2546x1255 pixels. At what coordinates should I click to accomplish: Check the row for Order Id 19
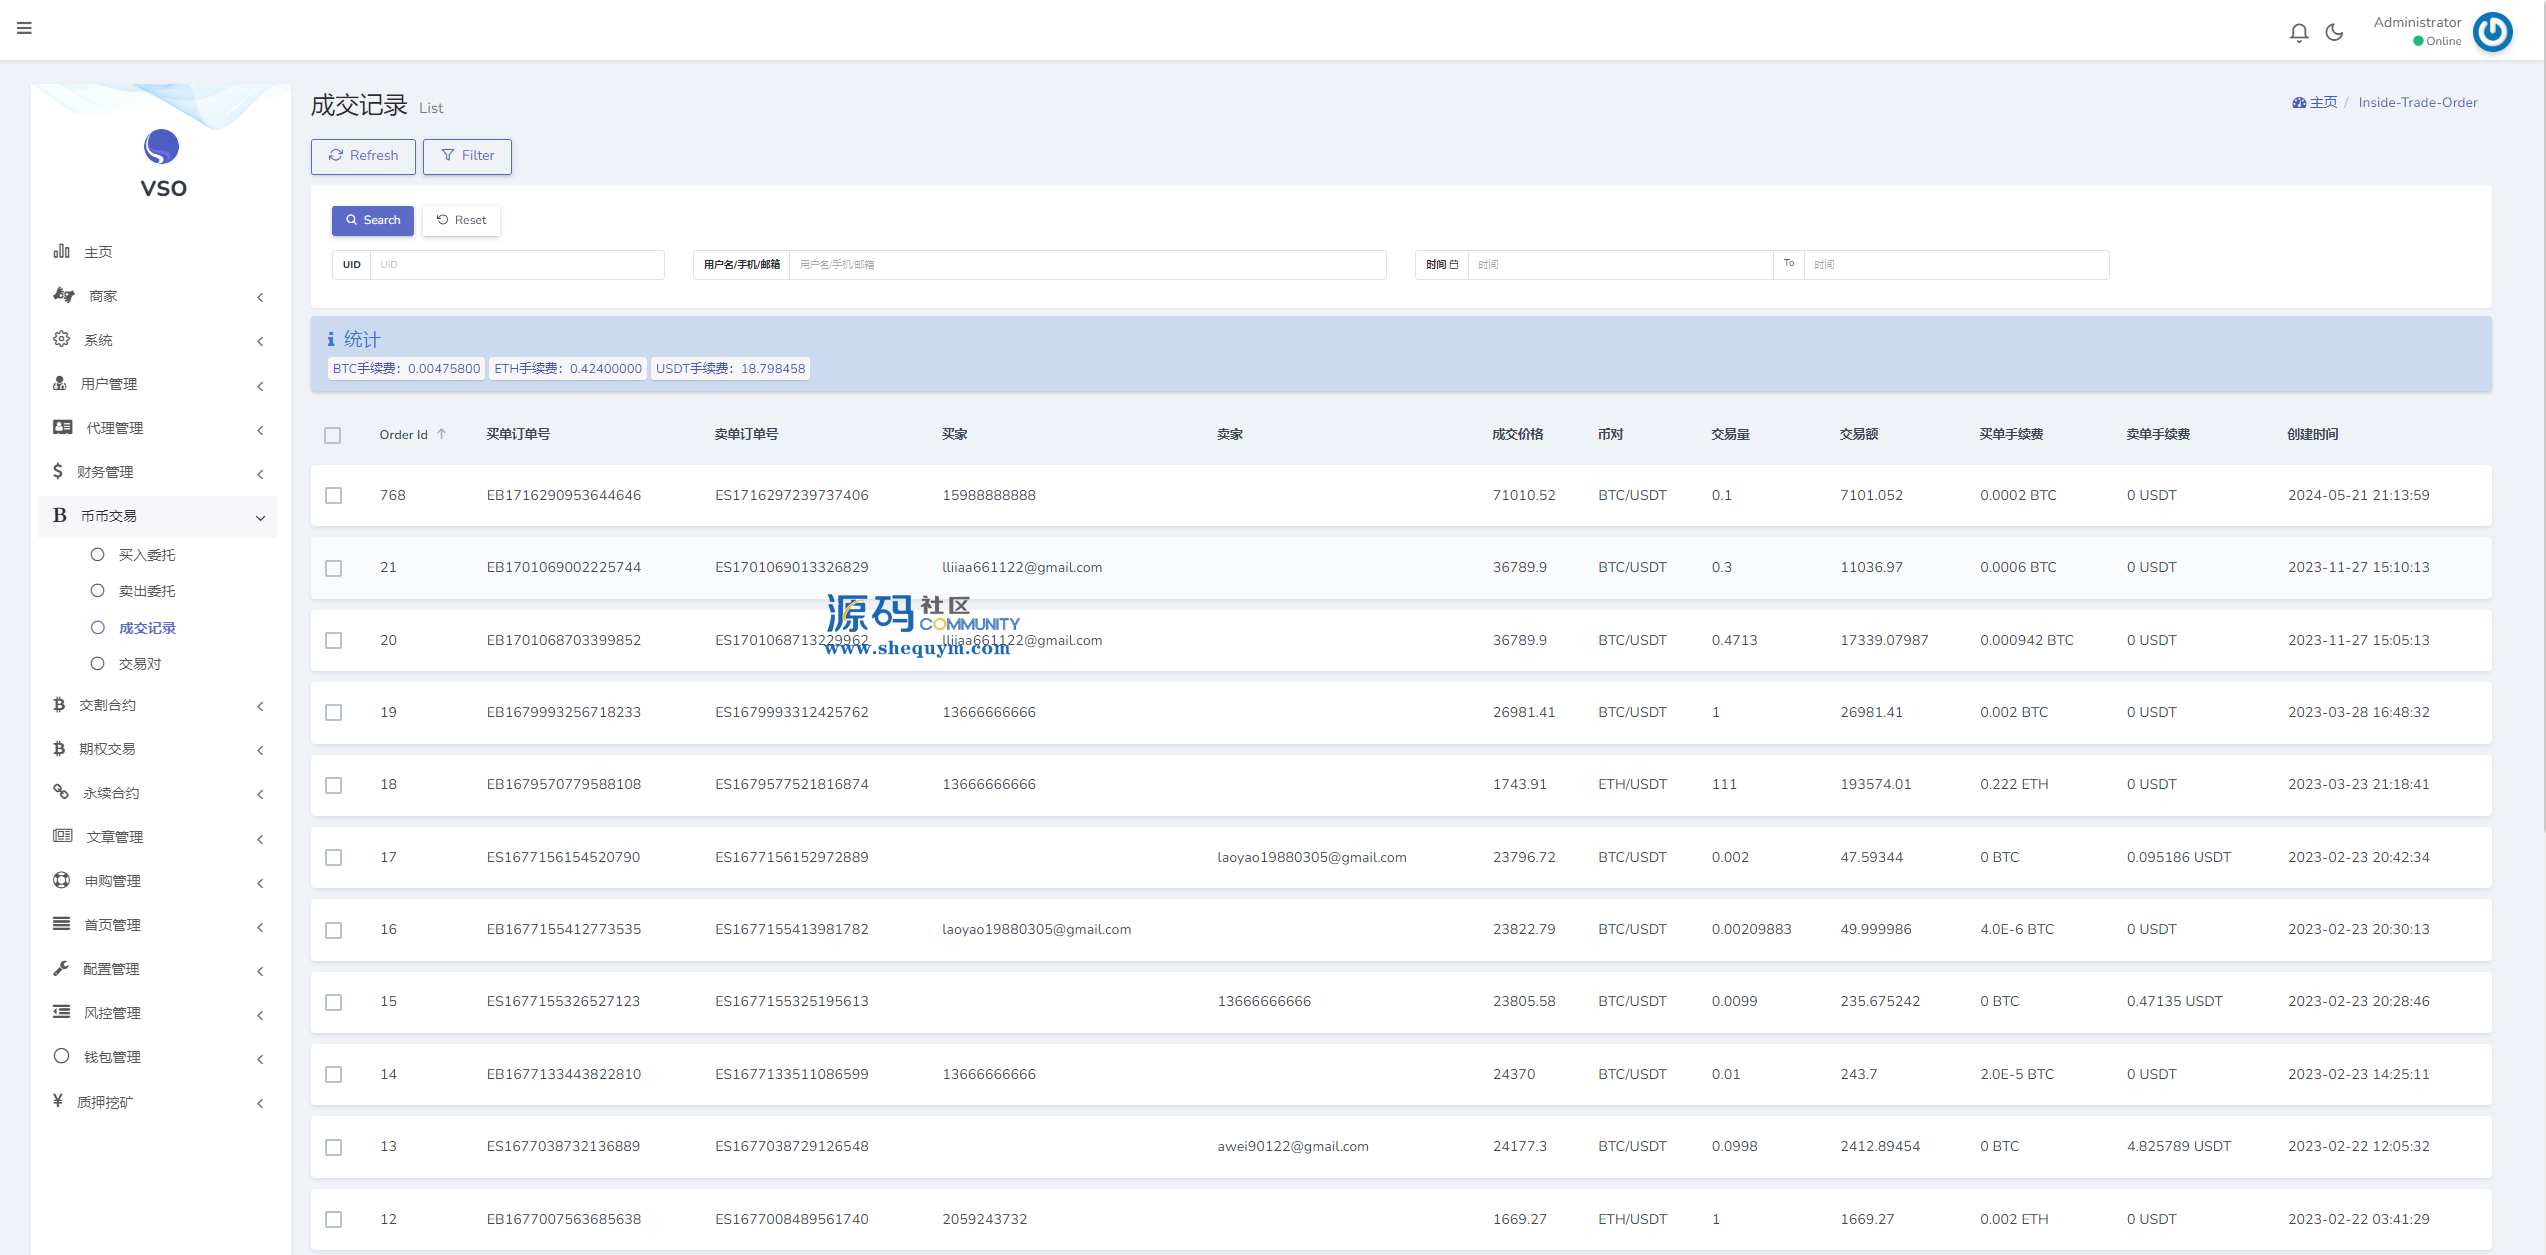pyautogui.click(x=334, y=713)
